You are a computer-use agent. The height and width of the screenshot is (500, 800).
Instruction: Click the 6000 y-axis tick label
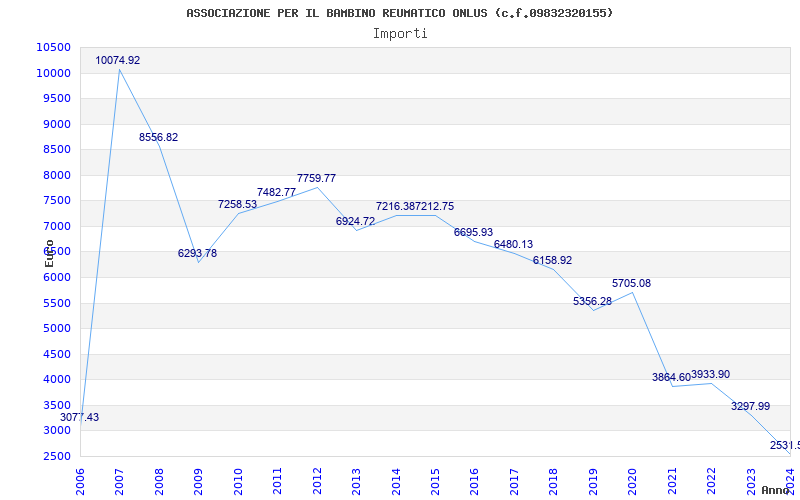click(x=57, y=278)
